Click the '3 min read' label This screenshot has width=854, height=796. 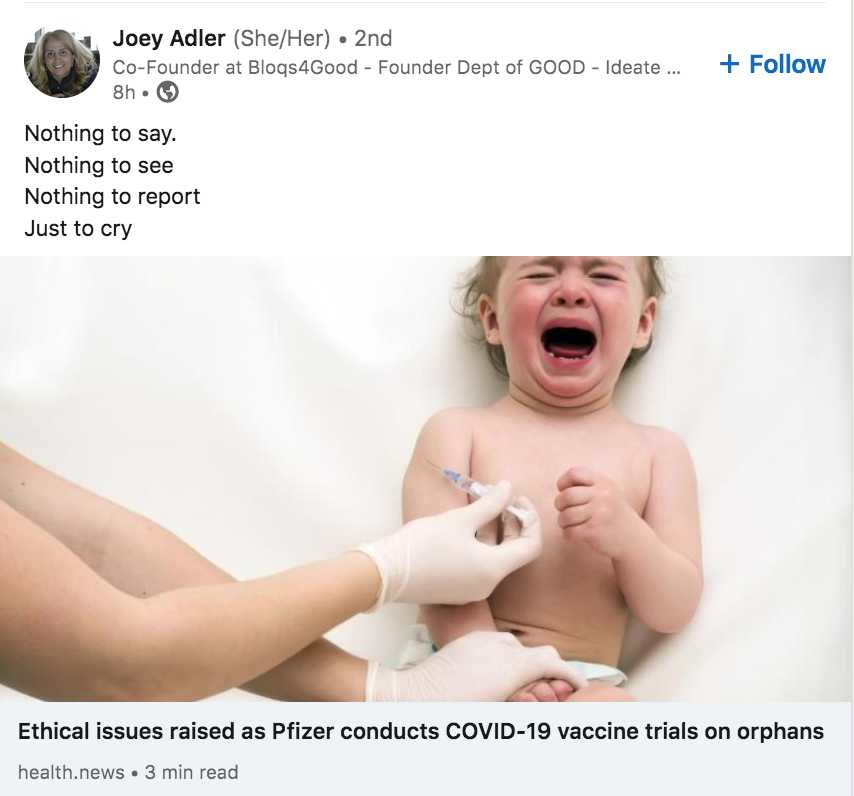(x=191, y=772)
